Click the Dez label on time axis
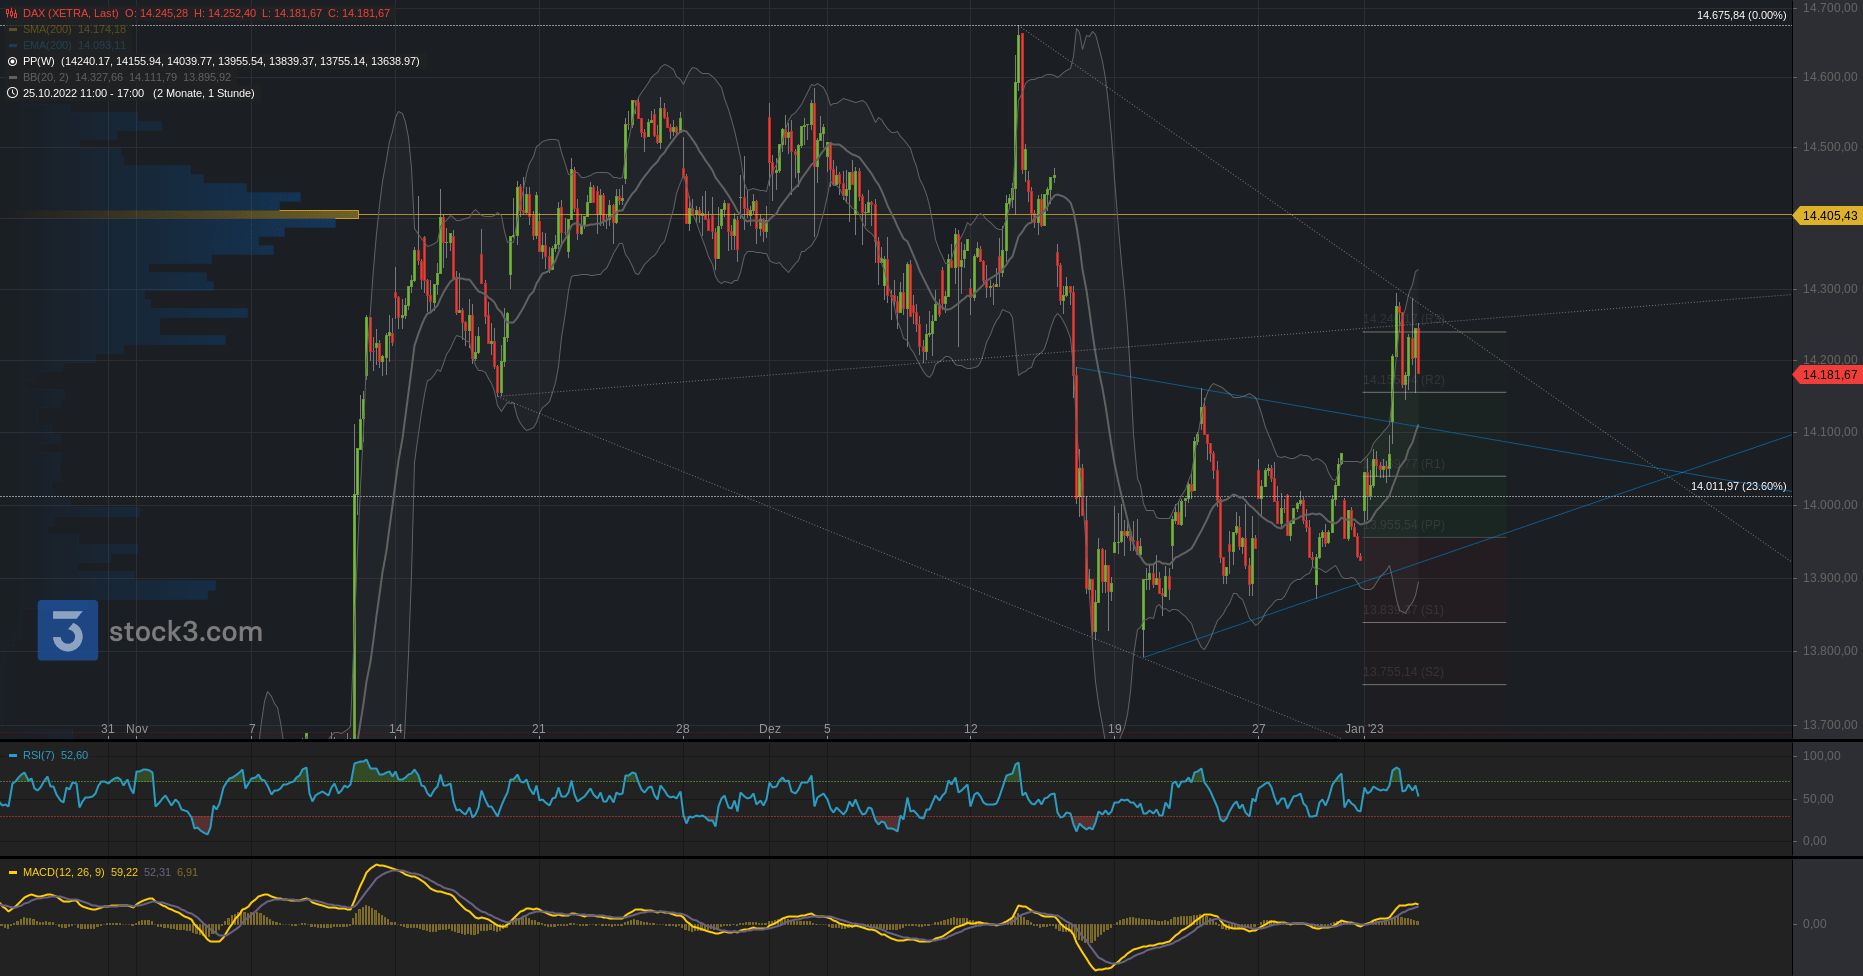Screen dimensions: 1863x976 pyautogui.click(x=769, y=729)
